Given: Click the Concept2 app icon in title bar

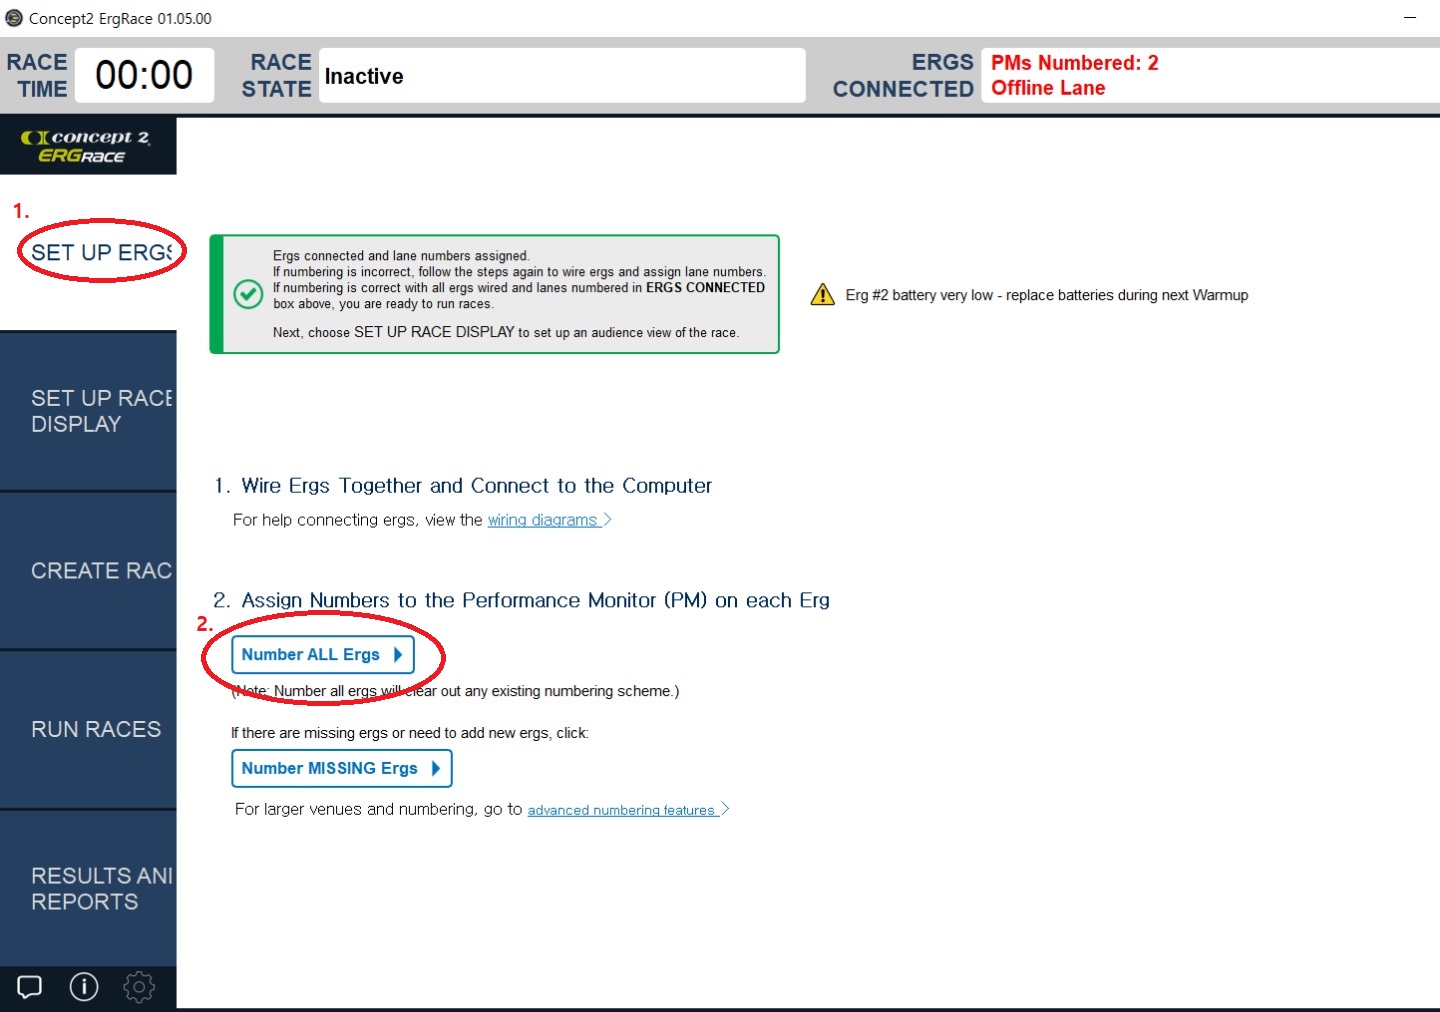Looking at the screenshot, I should pos(14,18).
